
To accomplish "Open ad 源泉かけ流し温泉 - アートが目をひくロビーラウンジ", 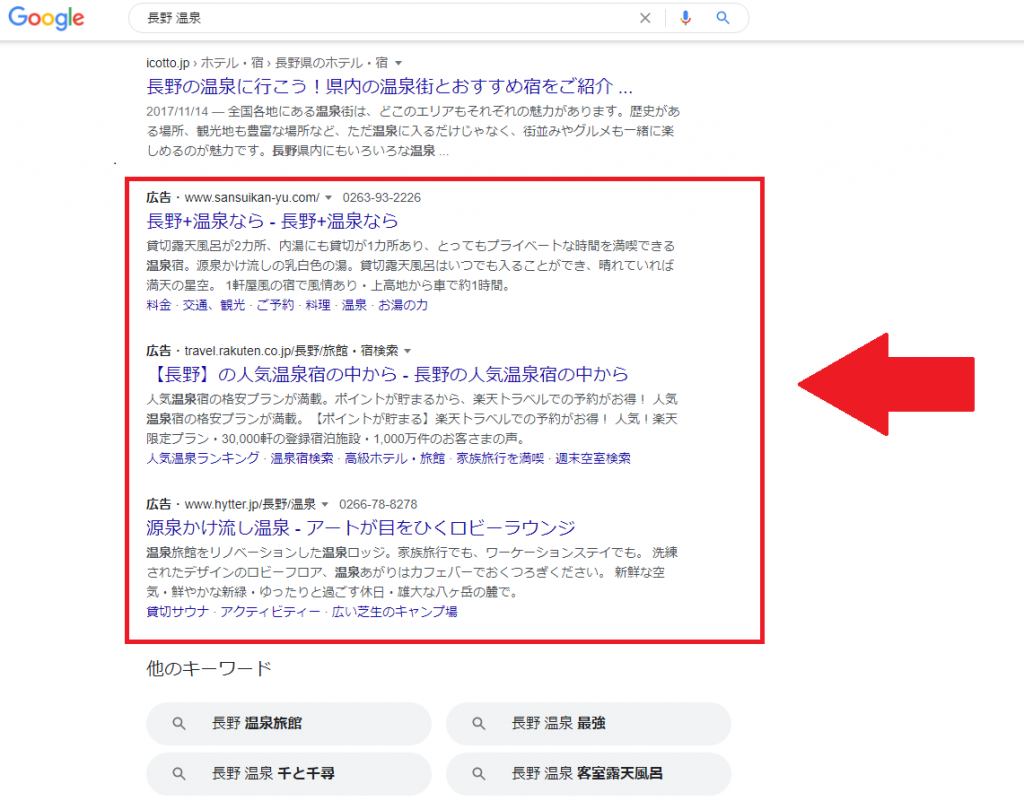I will click(x=360, y=527).
